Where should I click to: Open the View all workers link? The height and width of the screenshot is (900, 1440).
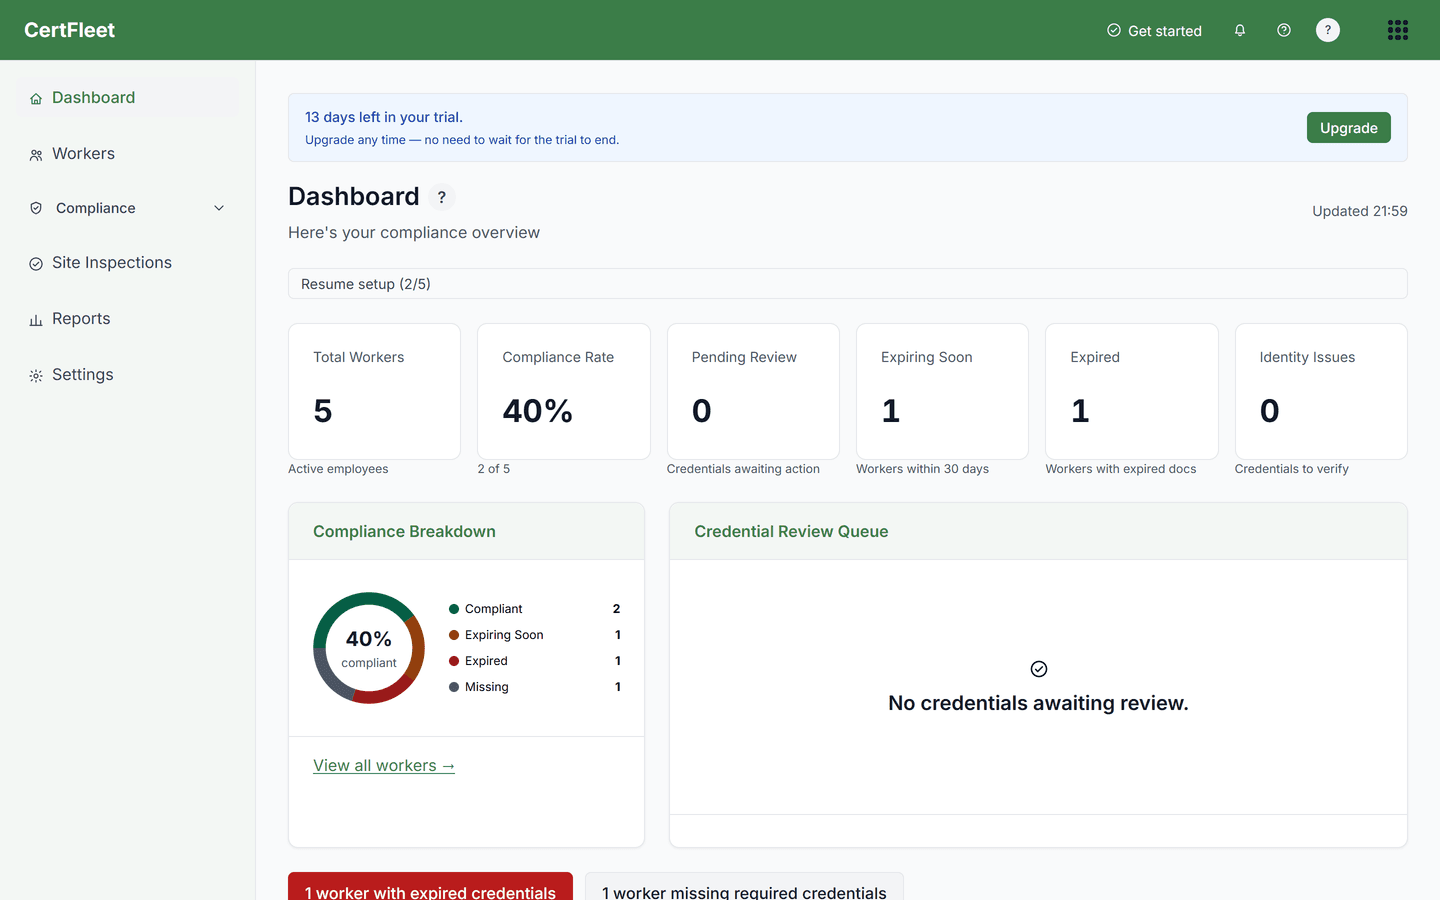[384, 766]
